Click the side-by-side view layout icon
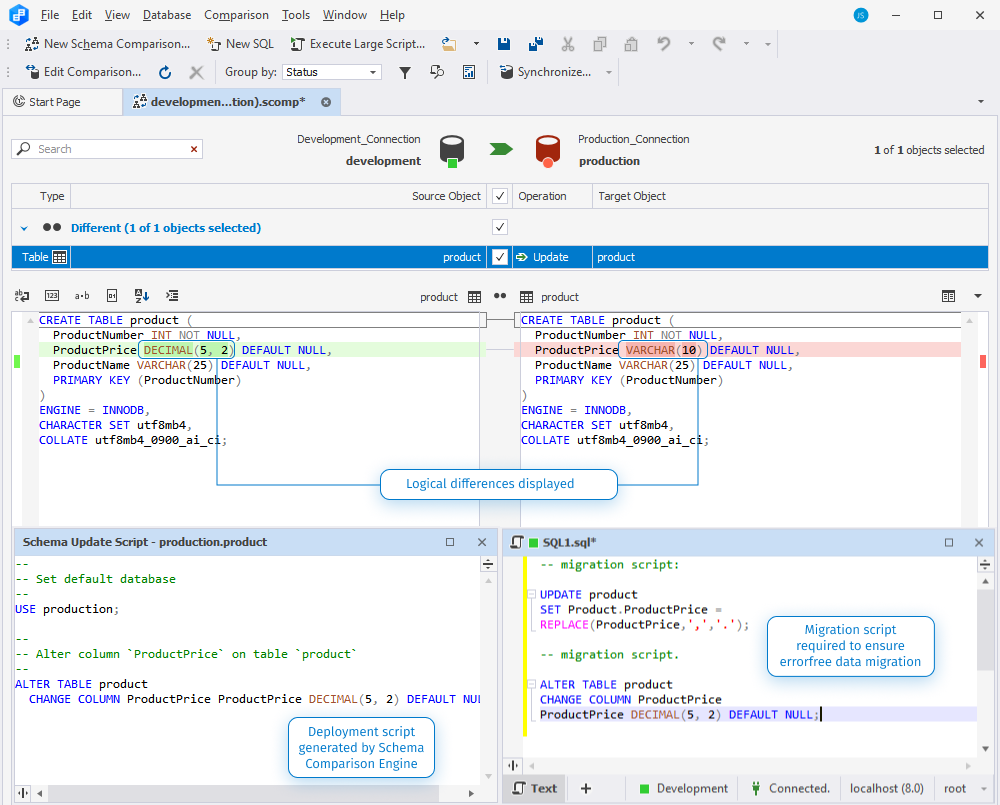The width and height of the screenshot is (1000, 805). coord(948,296)
